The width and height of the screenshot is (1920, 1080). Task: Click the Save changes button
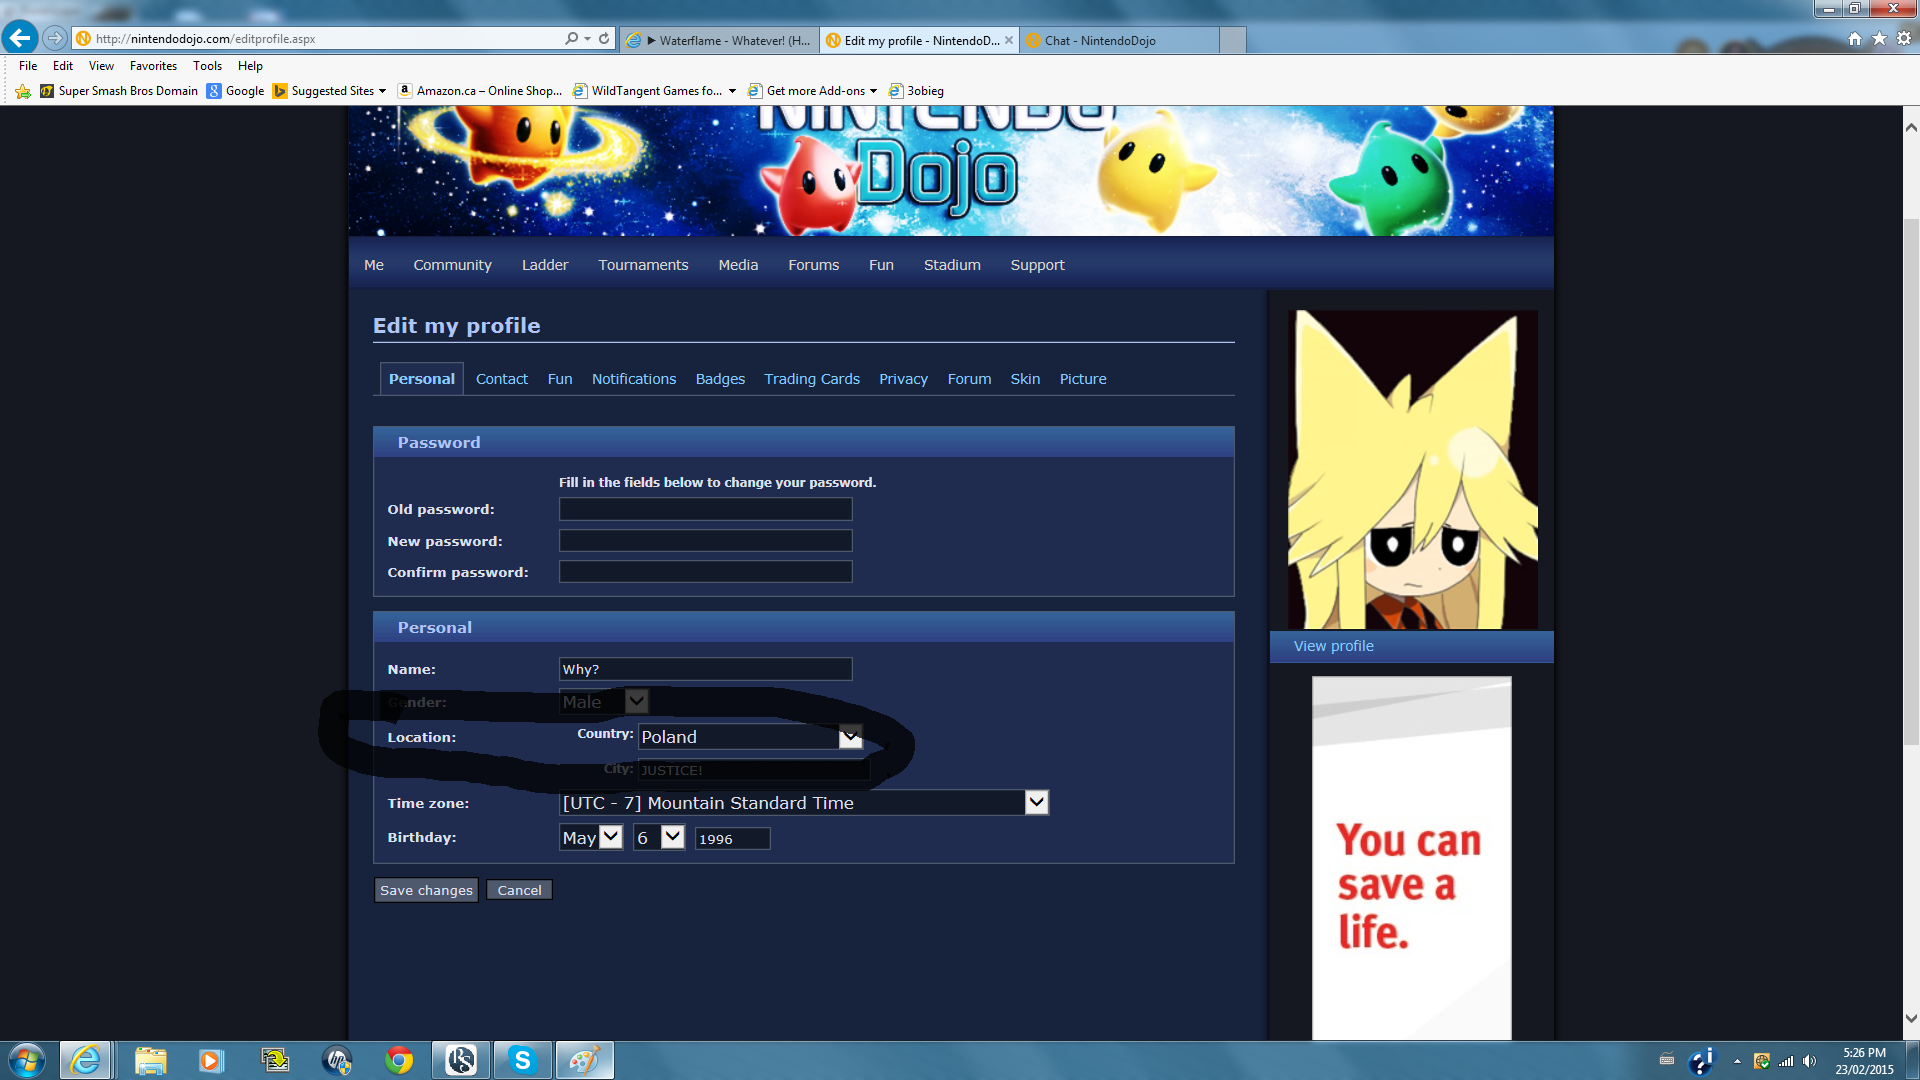426,890
